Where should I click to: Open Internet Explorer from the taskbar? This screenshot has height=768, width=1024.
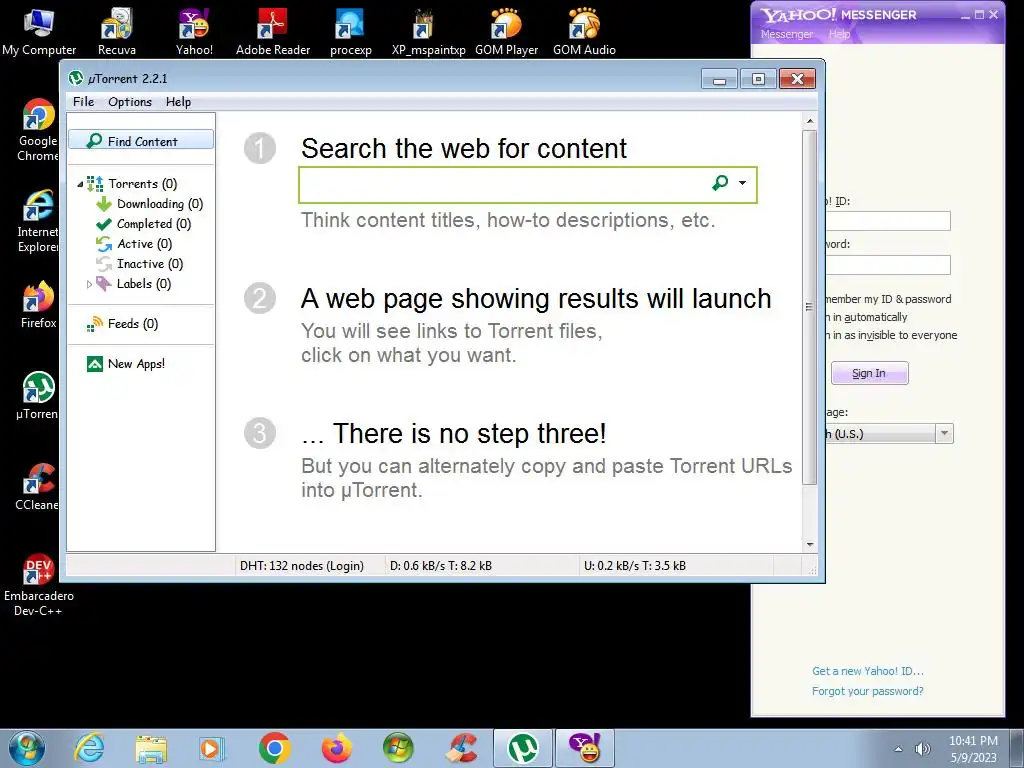89,748
